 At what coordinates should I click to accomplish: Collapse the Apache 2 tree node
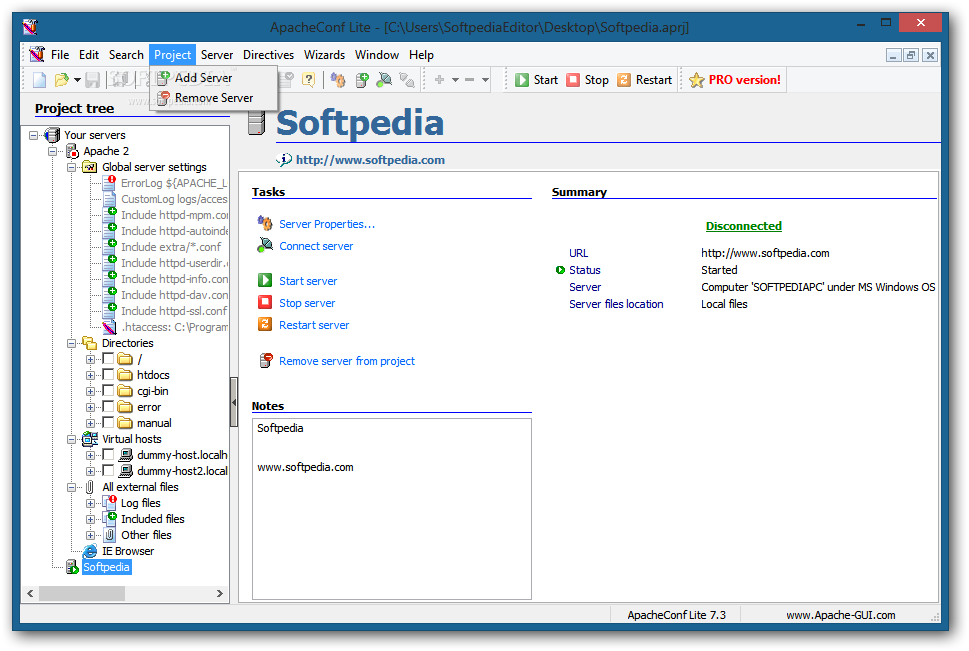(x=53, y=151)
